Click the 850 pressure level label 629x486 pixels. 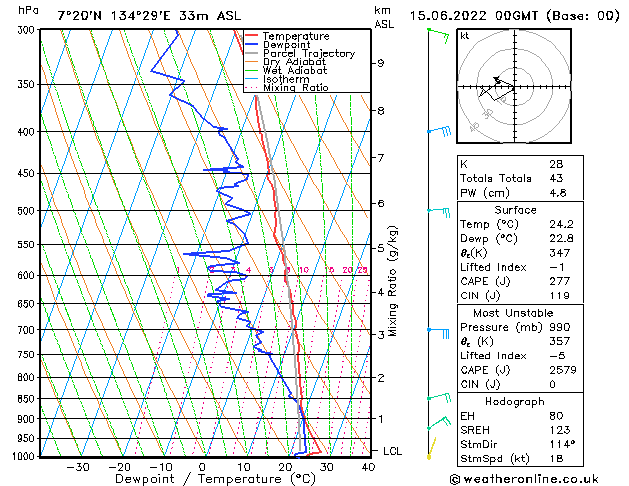(x=28, y=399)
